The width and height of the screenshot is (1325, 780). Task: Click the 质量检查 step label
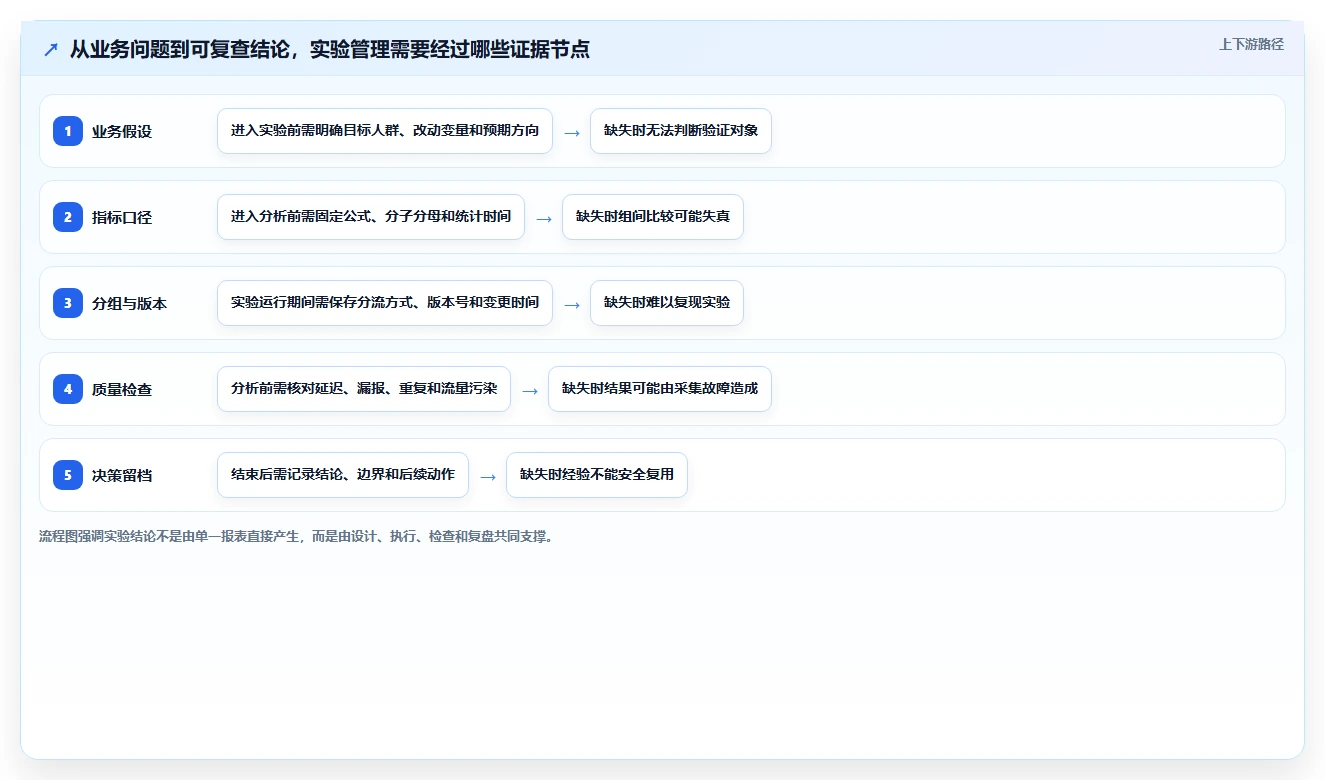pyautogui.click(x=122, y=389)
